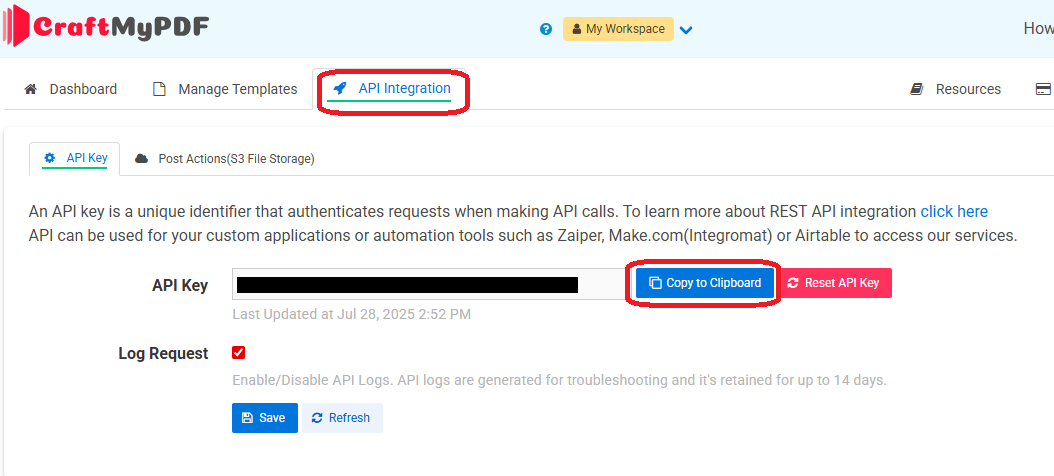This screenshot has height=476, width=1054.
Task: Save the API settings
Action: coord(265,418)
